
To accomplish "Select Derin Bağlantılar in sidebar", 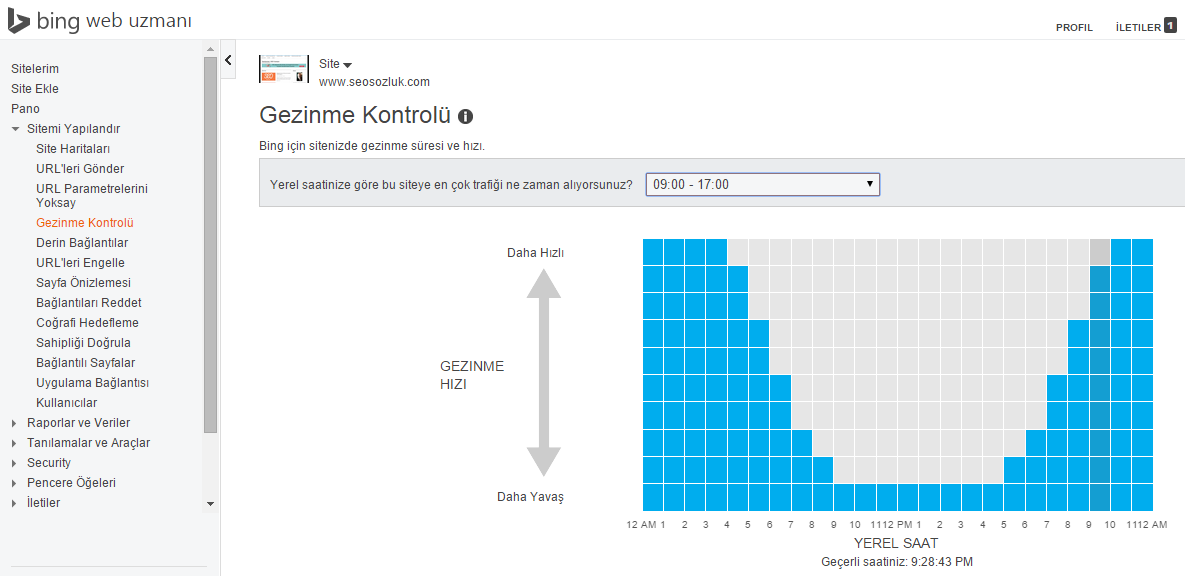I will click(82, 243).
